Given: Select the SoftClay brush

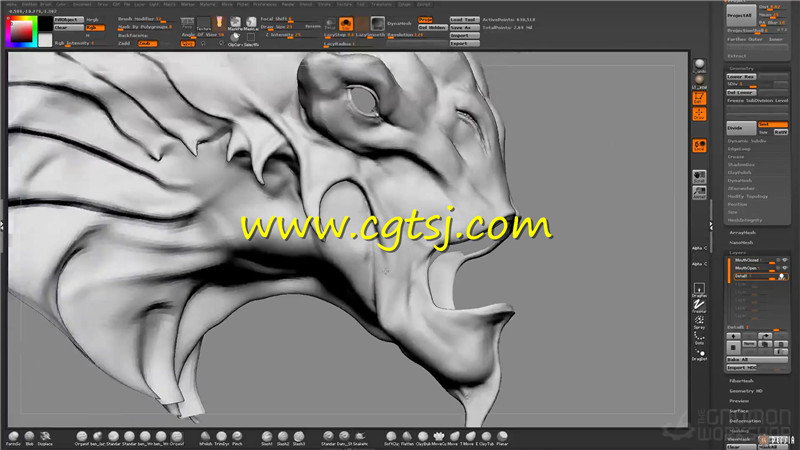Looking at the screenshot, I should point(391,437).
